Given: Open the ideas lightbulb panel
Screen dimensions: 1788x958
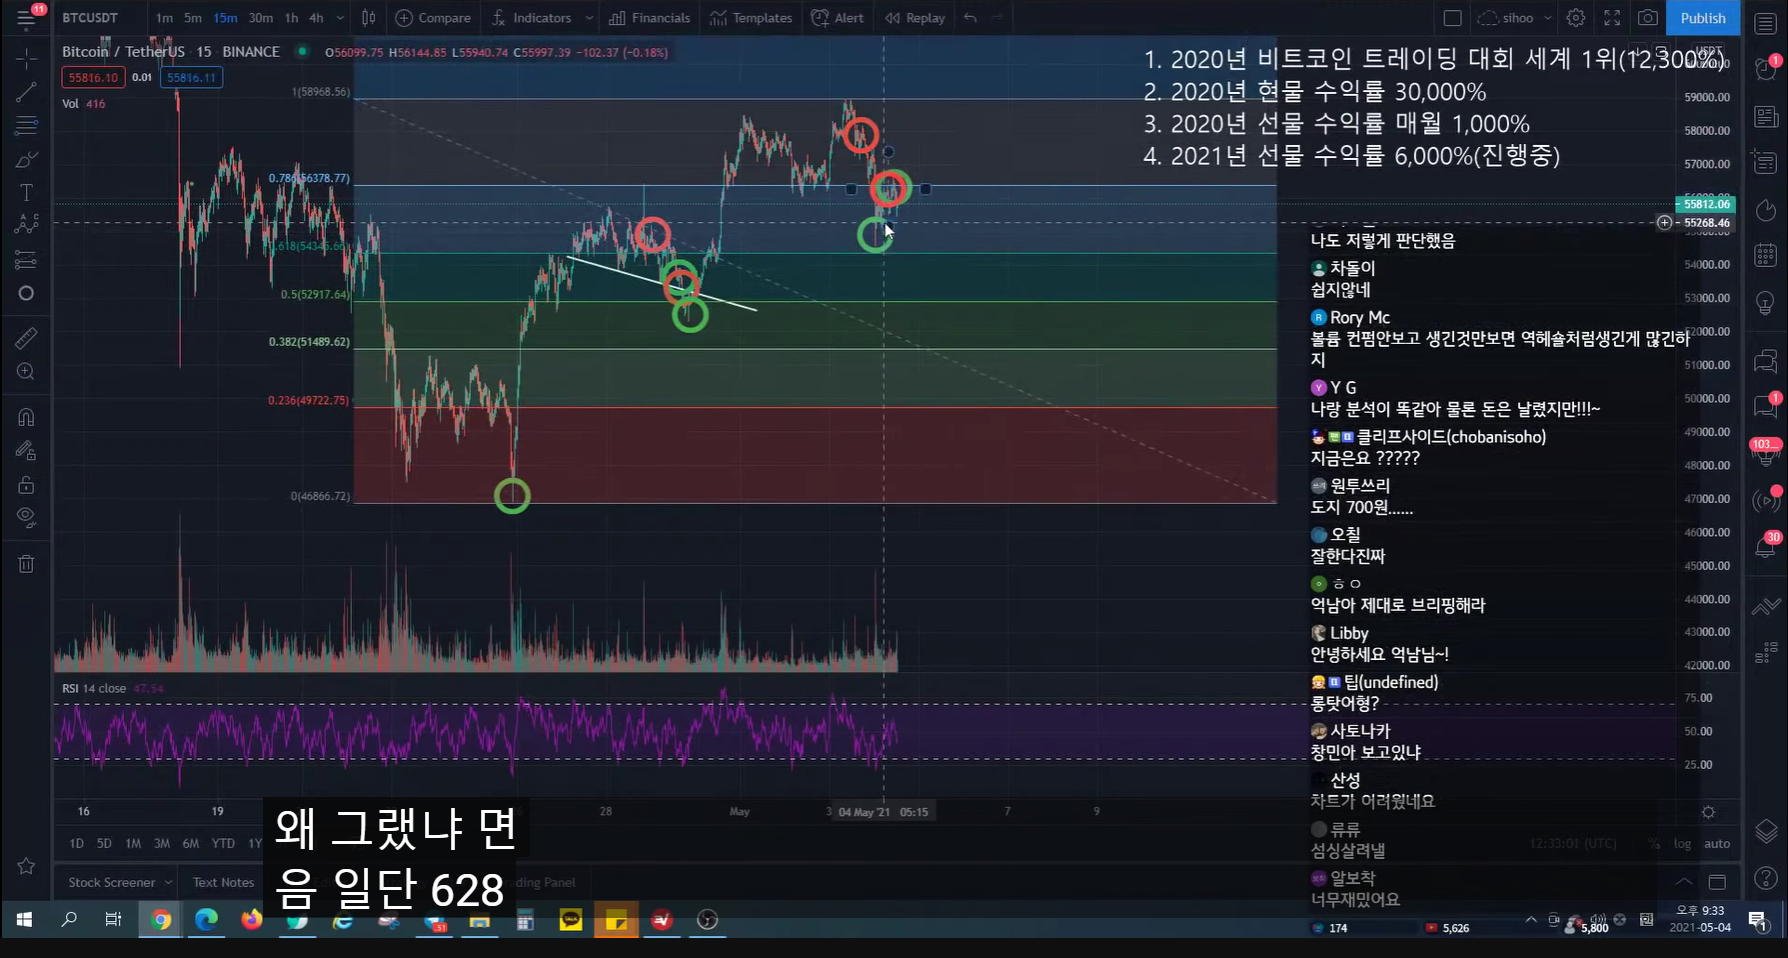Looking at the screenshot, I should click(x=1766, y=302).
